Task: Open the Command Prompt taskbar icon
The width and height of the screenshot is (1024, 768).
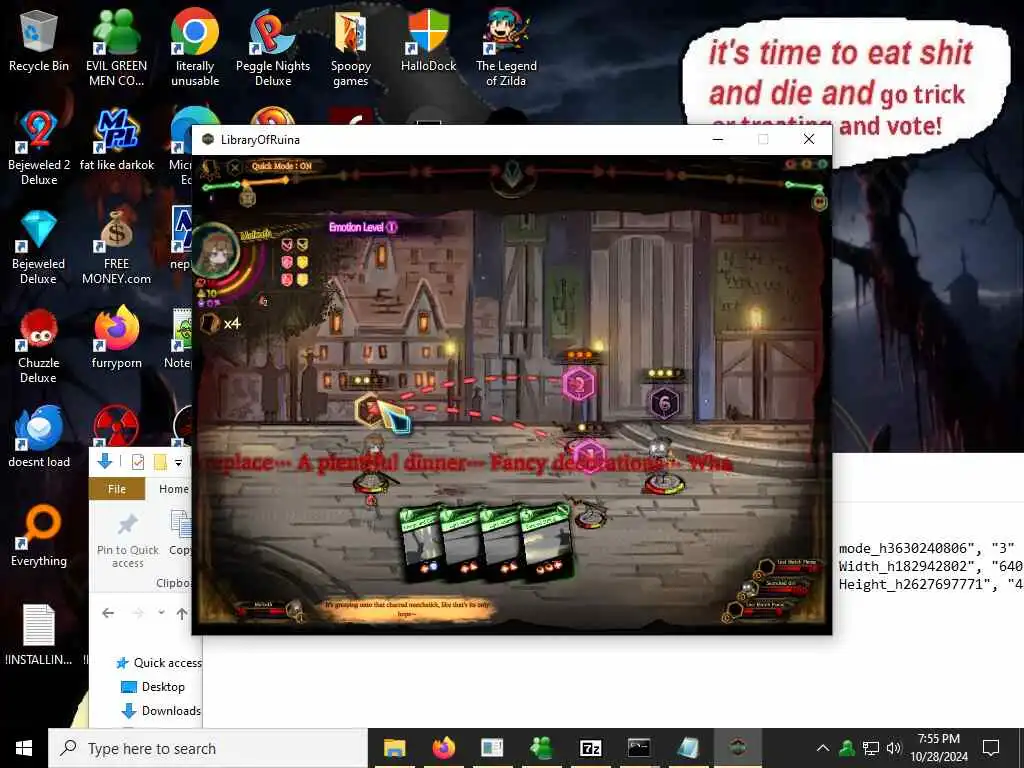Action: [x=639, y=748]
